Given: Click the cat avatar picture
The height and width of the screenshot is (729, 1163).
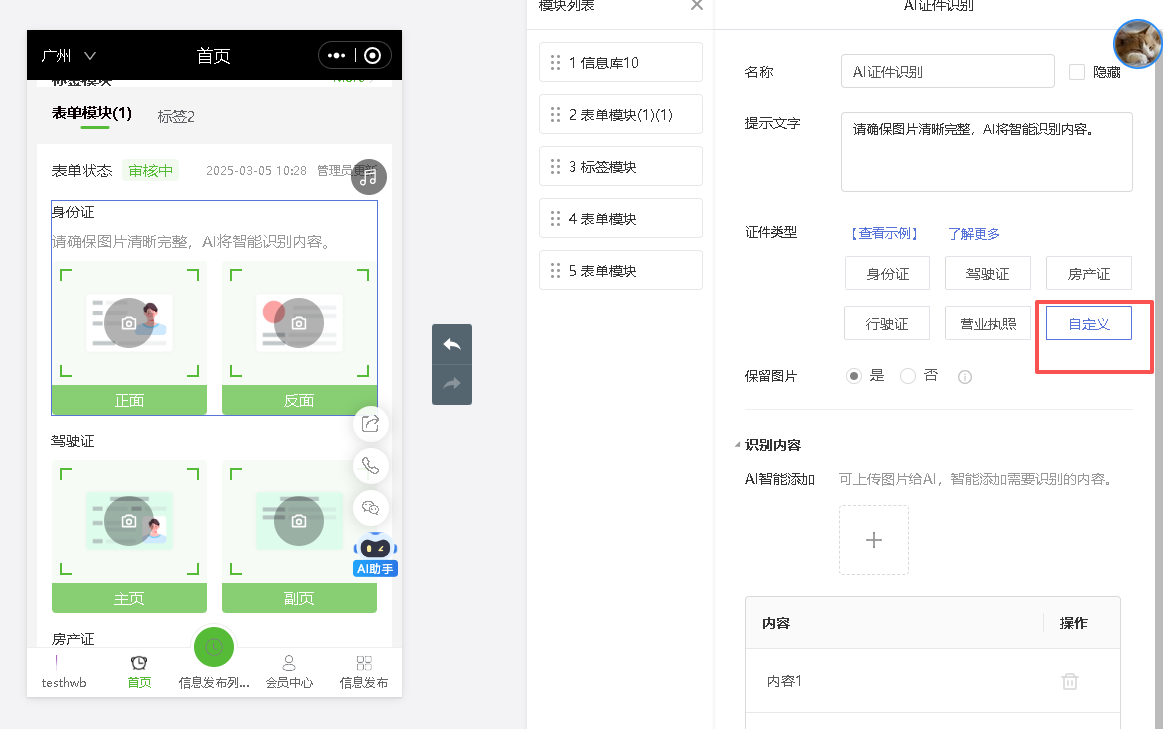Looking at the screenshot, I should (x=1139, y=44).
